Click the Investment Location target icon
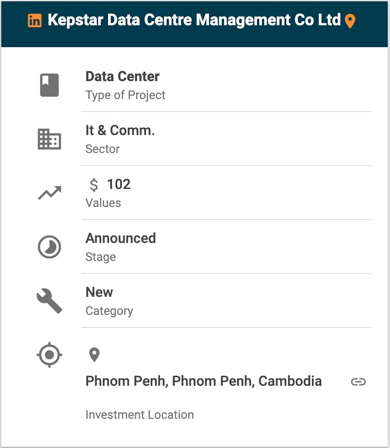This screenshot has height=448, width=390. (x=49, y=355)
